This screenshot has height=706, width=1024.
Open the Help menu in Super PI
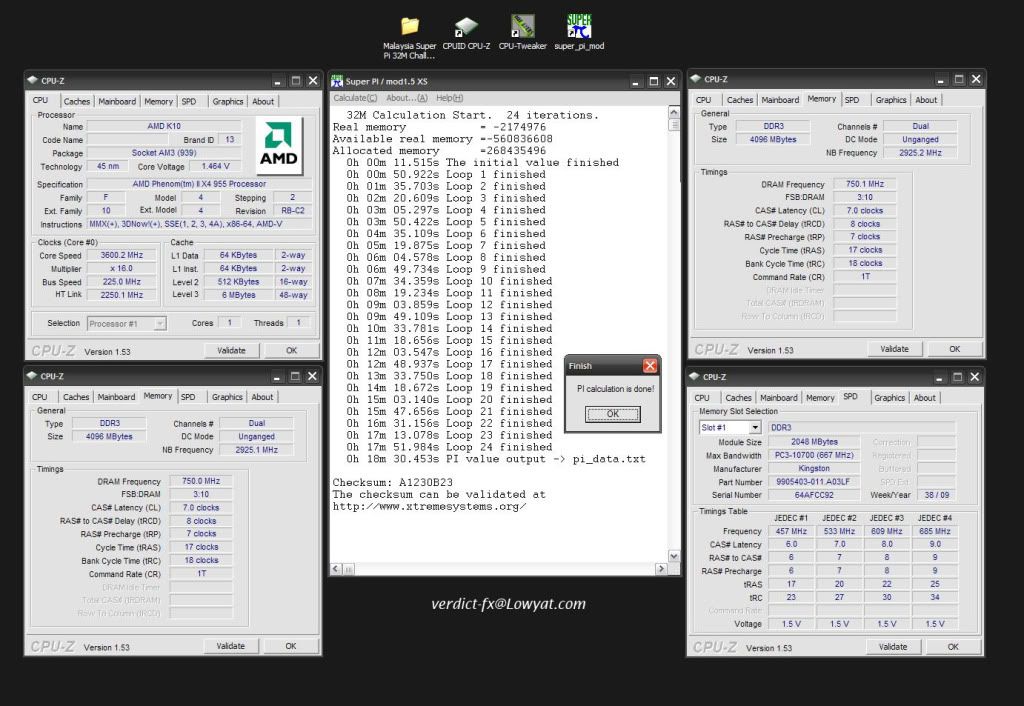pos(449,98)
